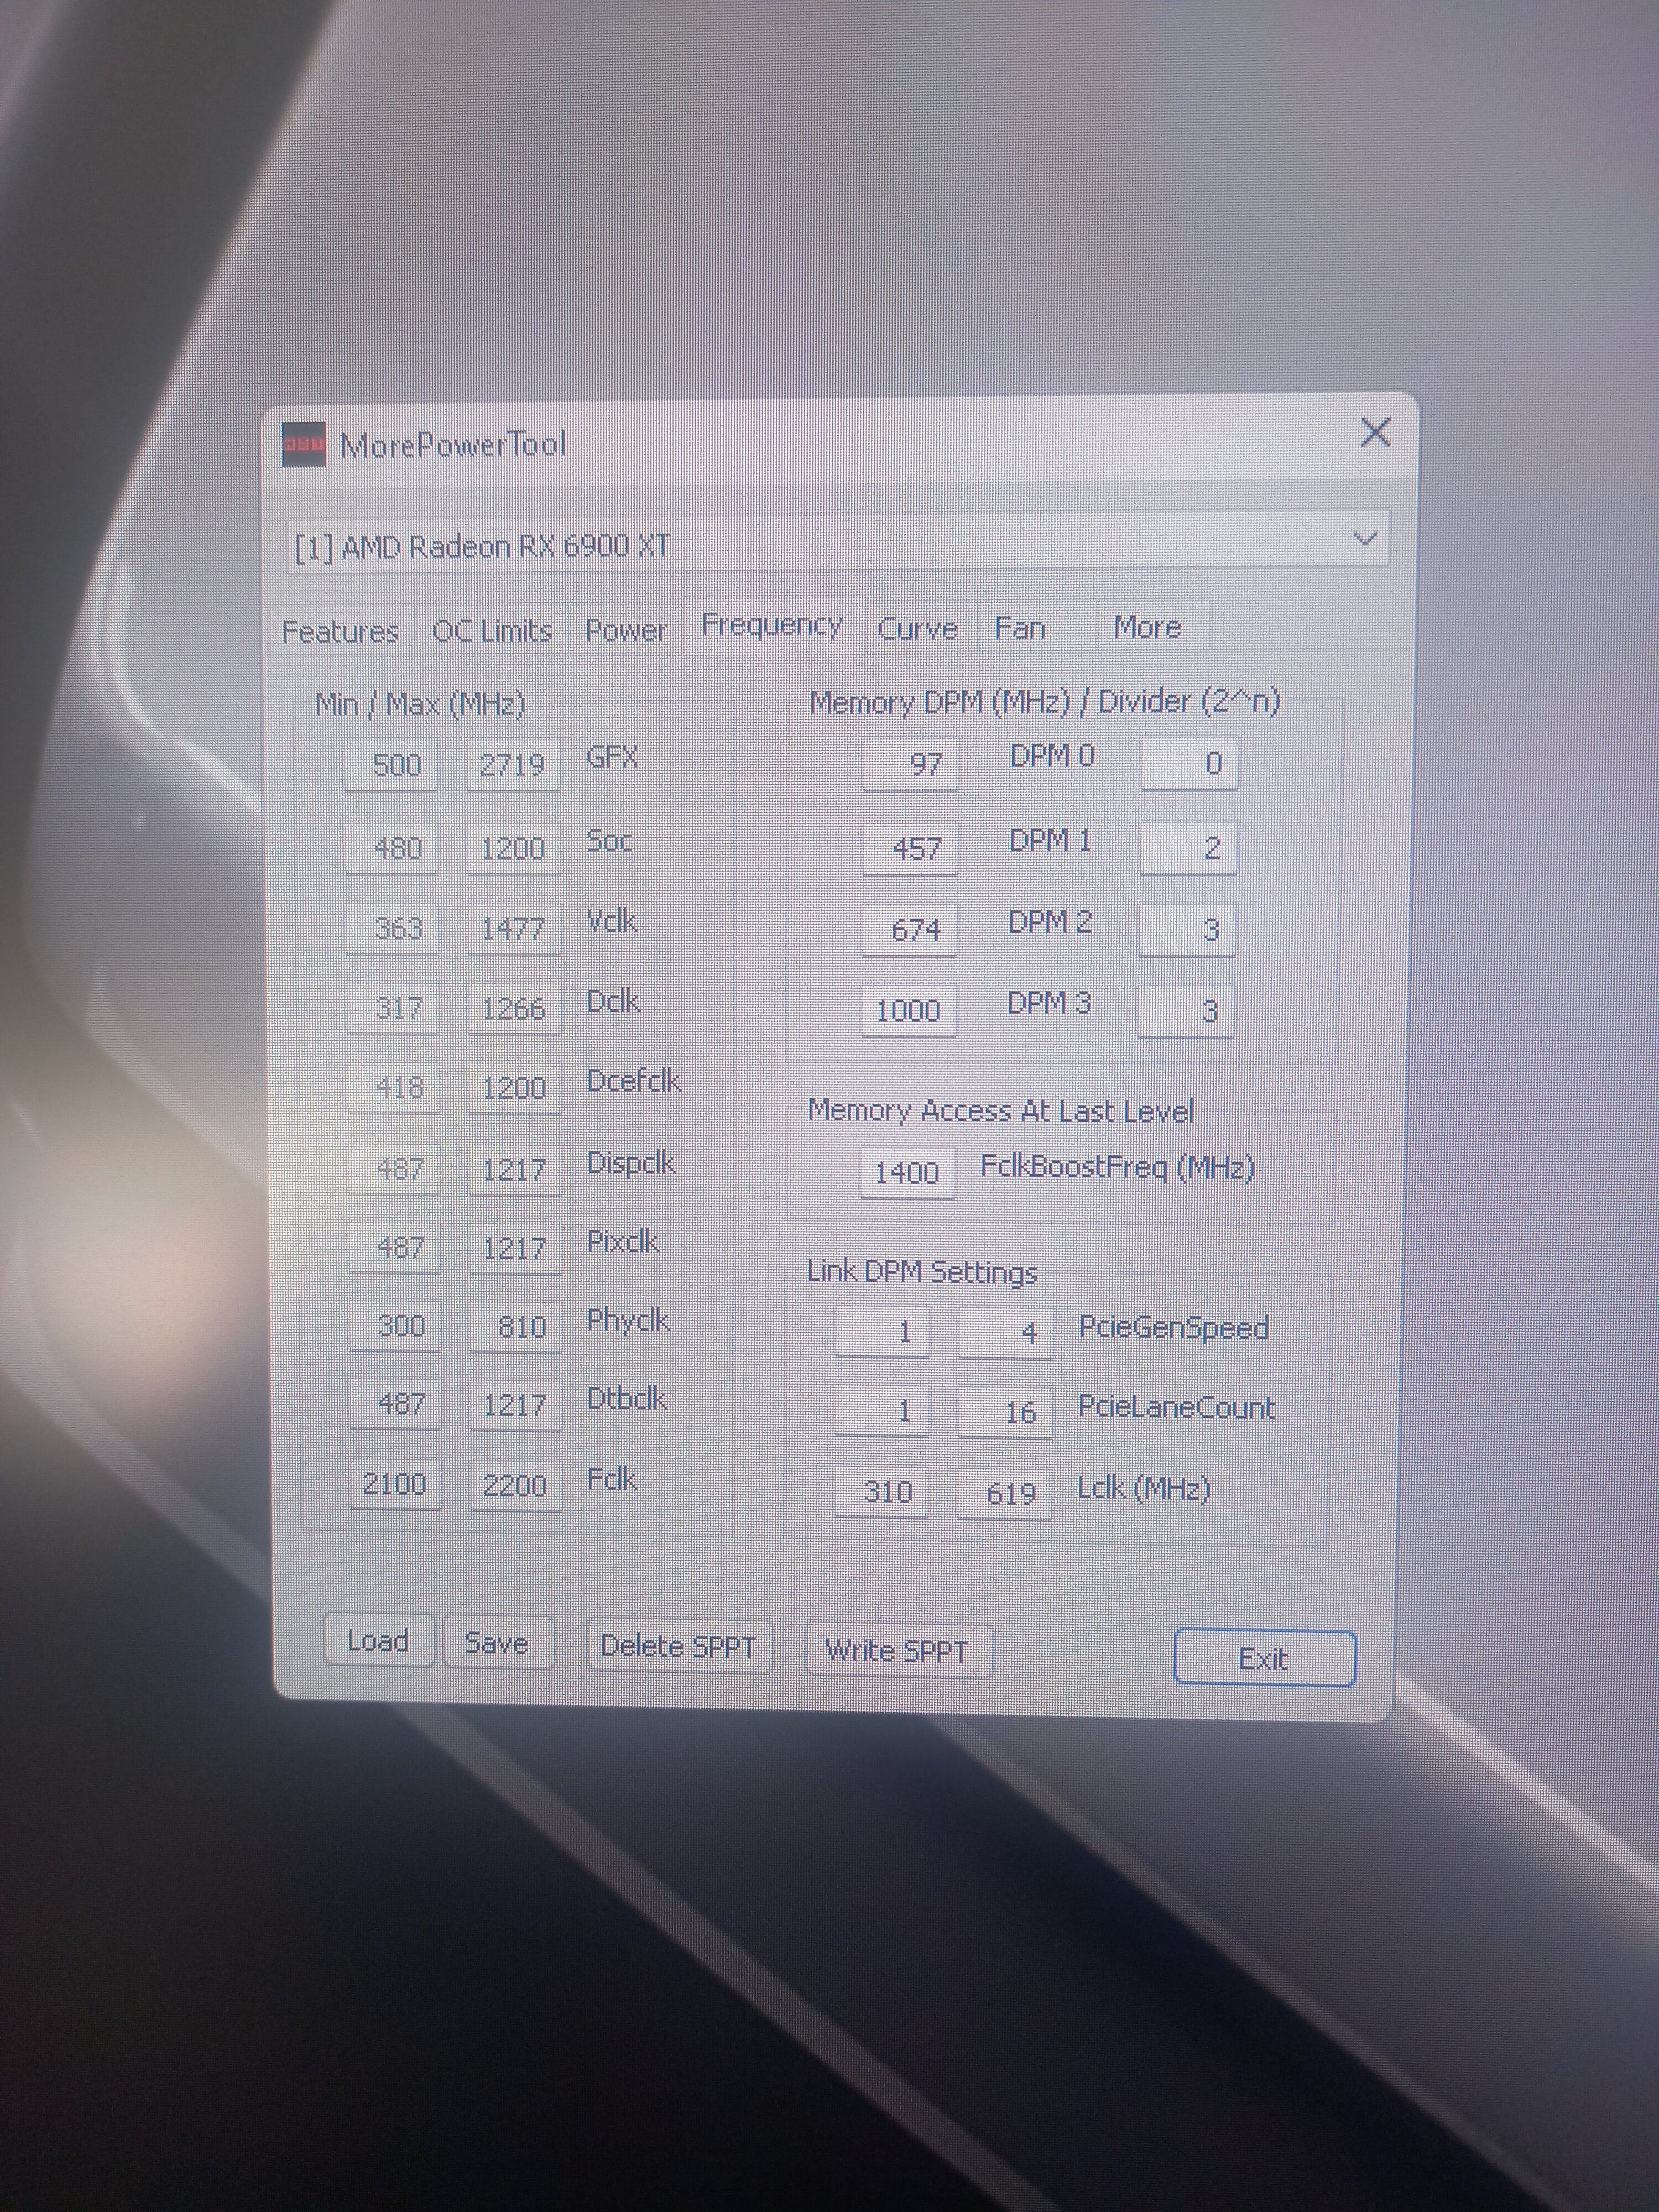The image size is (1659, 2212).
Task: Click the Dclk min field showing 317
Action: coord(394,1008)
